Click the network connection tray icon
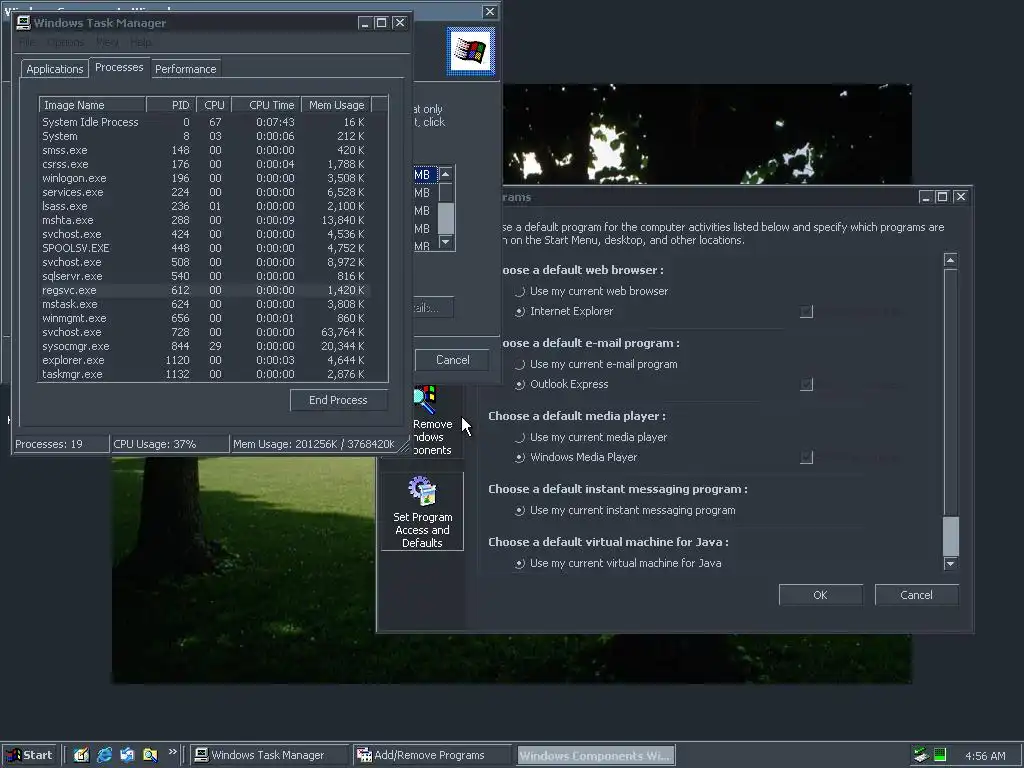 (x=920, y=754)
